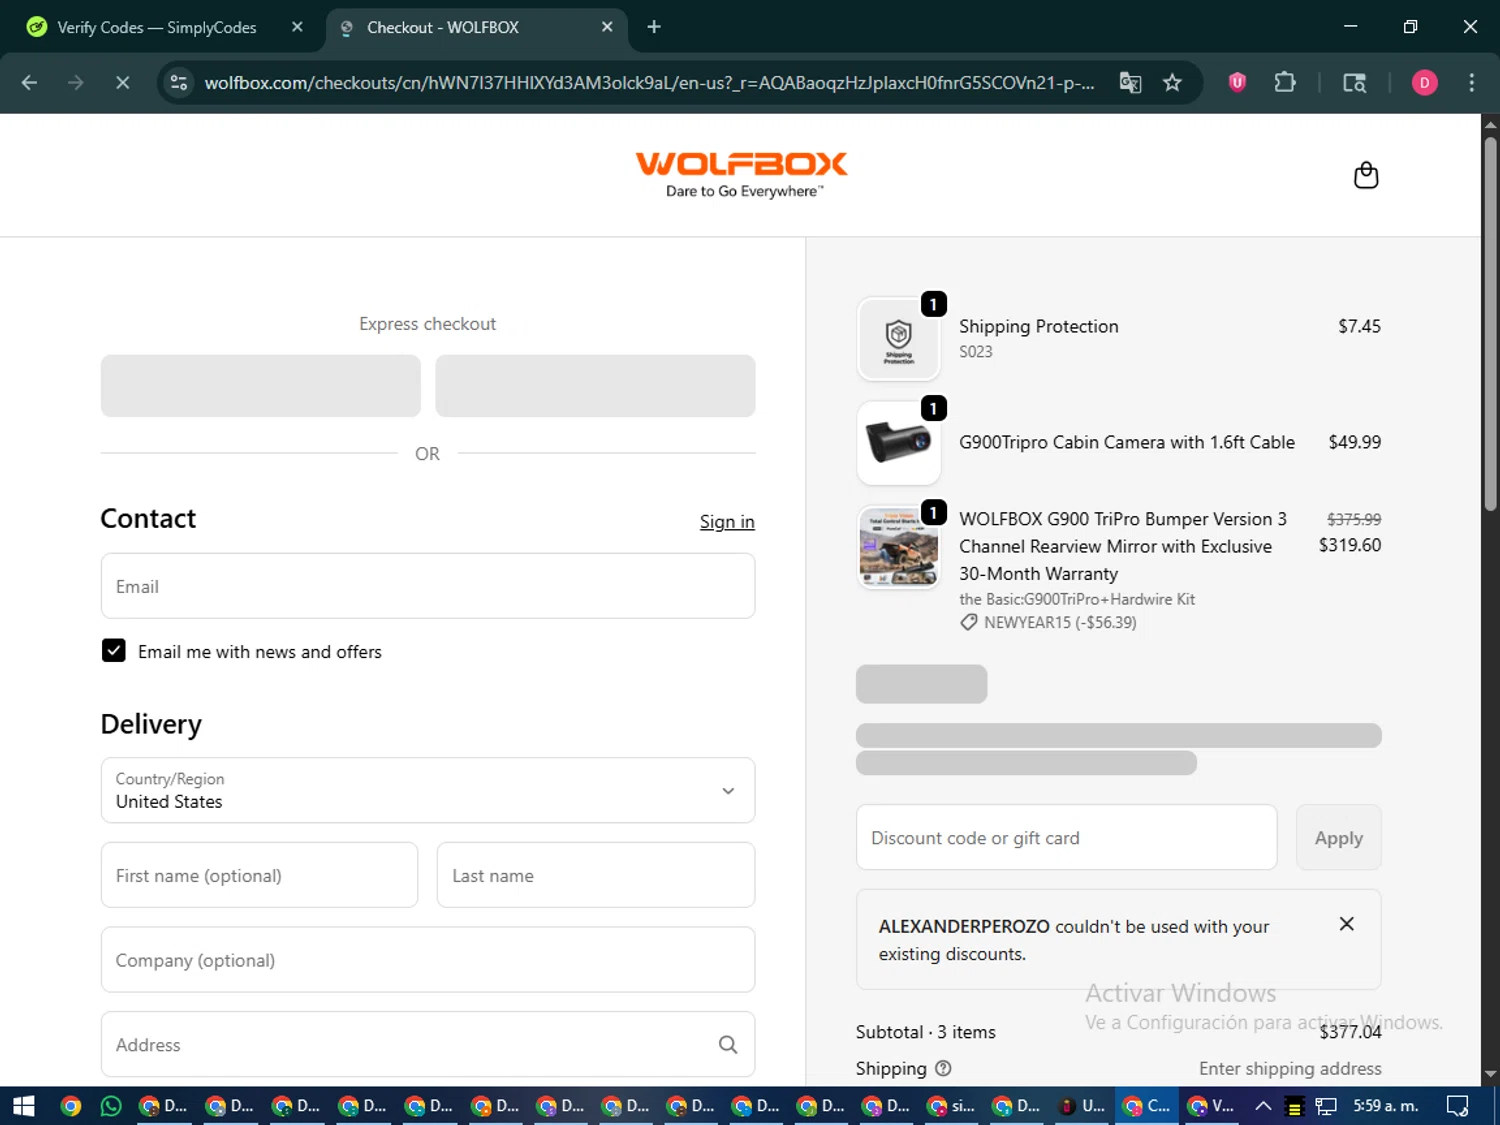Click the Enter shipping address text
Screen dimensions: 1500x1125
(1290, 1069)
